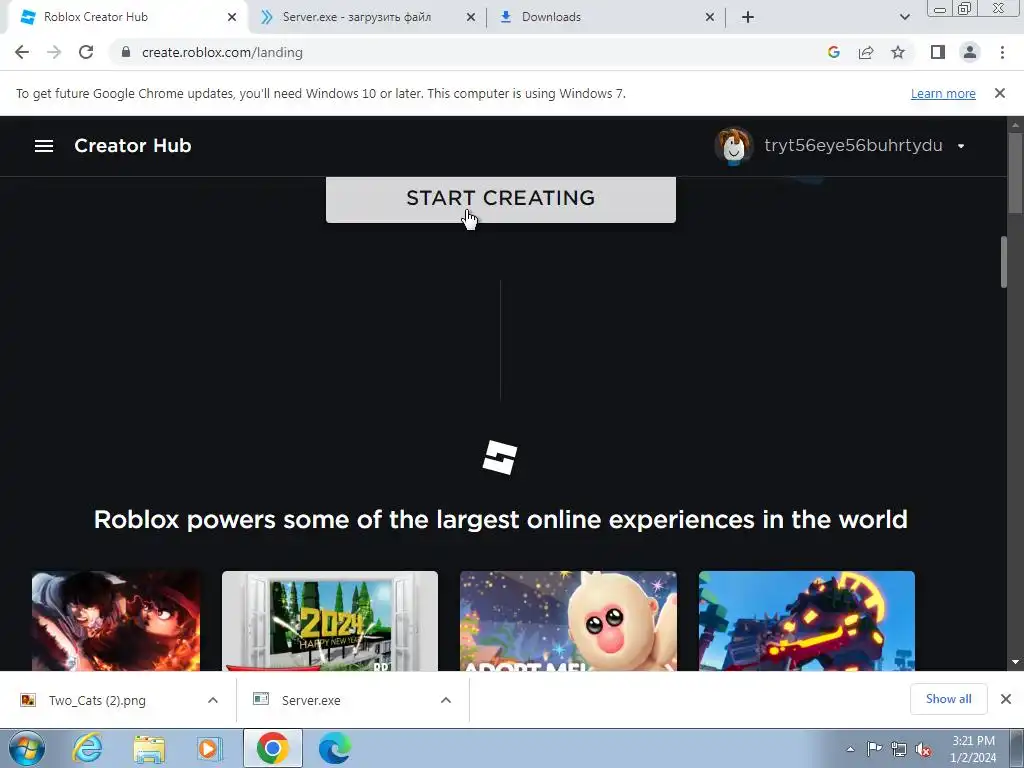The image size is (1024, 768).
Task: Open the Chrome profile icon
Action: point(970,52)
